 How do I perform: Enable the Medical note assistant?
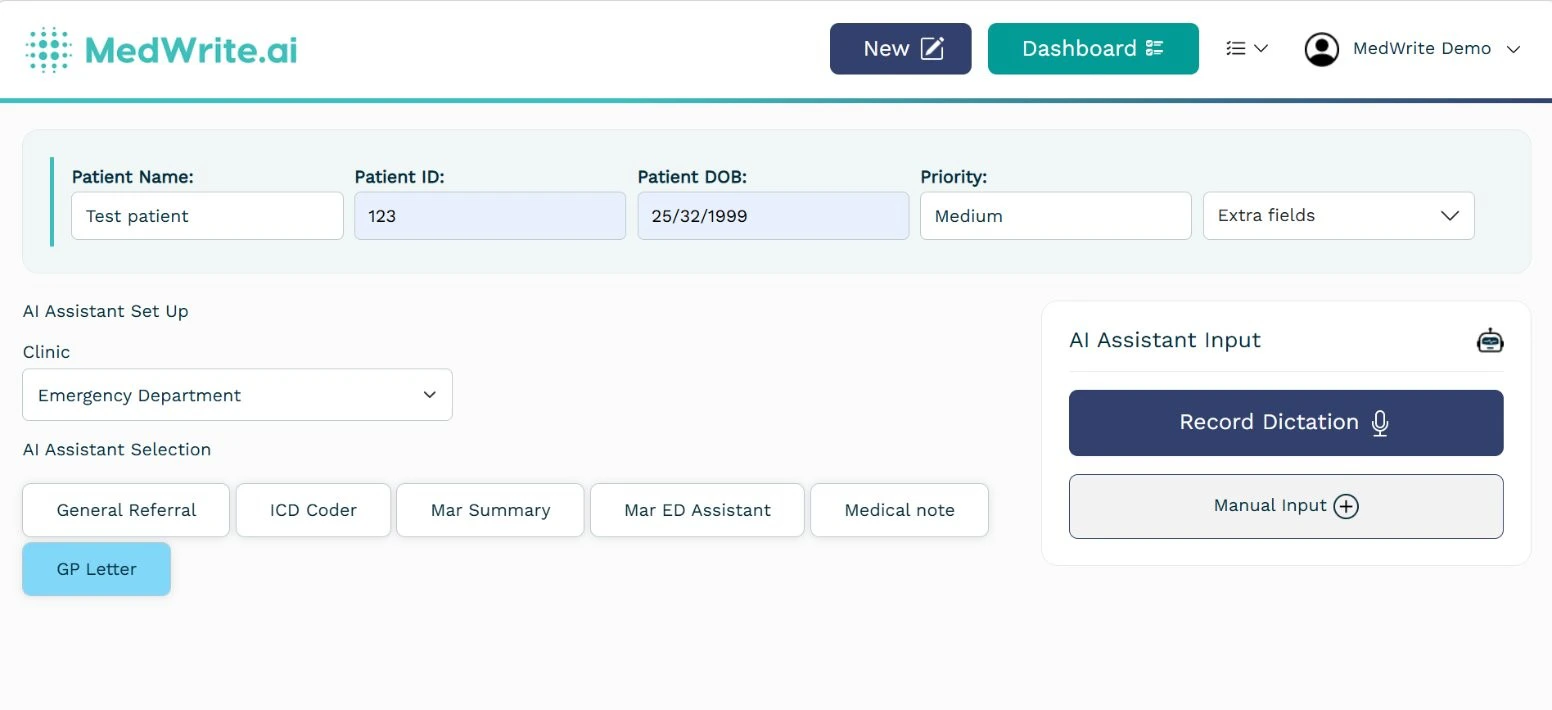pos(899,510)
